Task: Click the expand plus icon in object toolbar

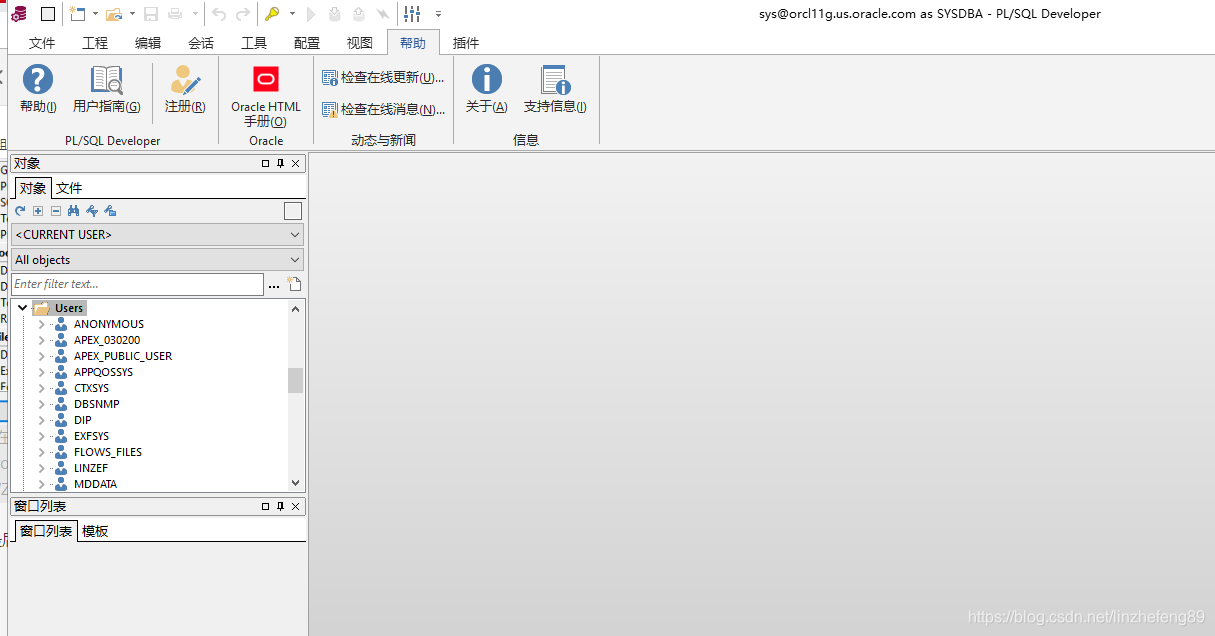Action: click(38, 211)
